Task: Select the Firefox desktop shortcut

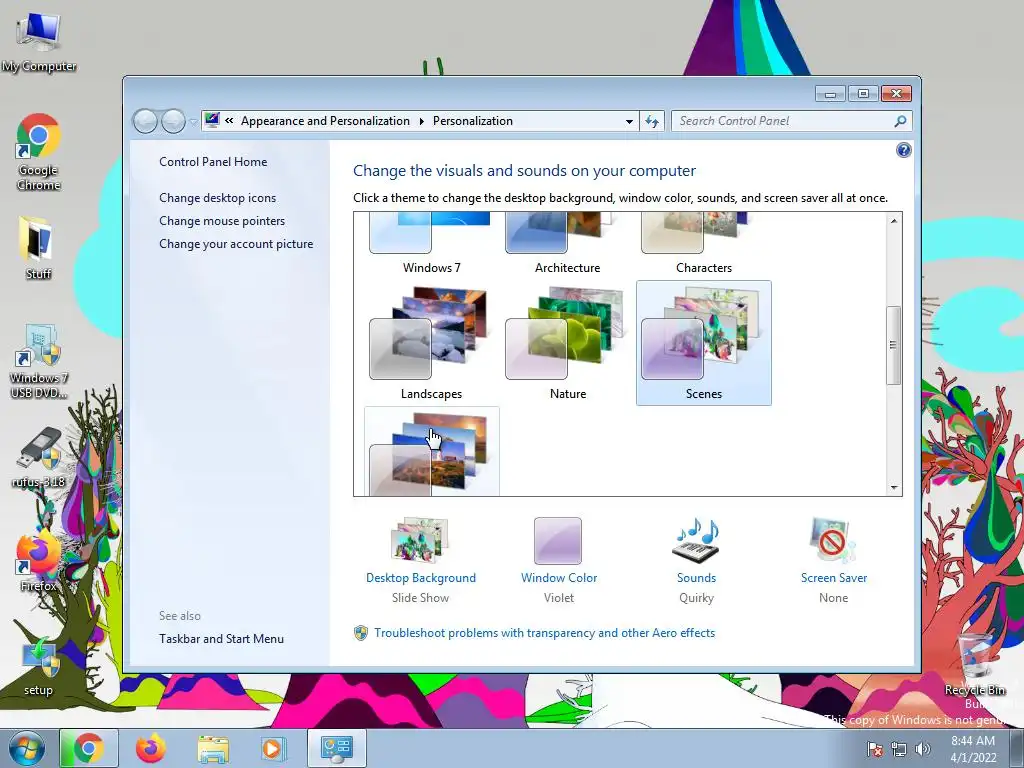Action: pos(38,562)
